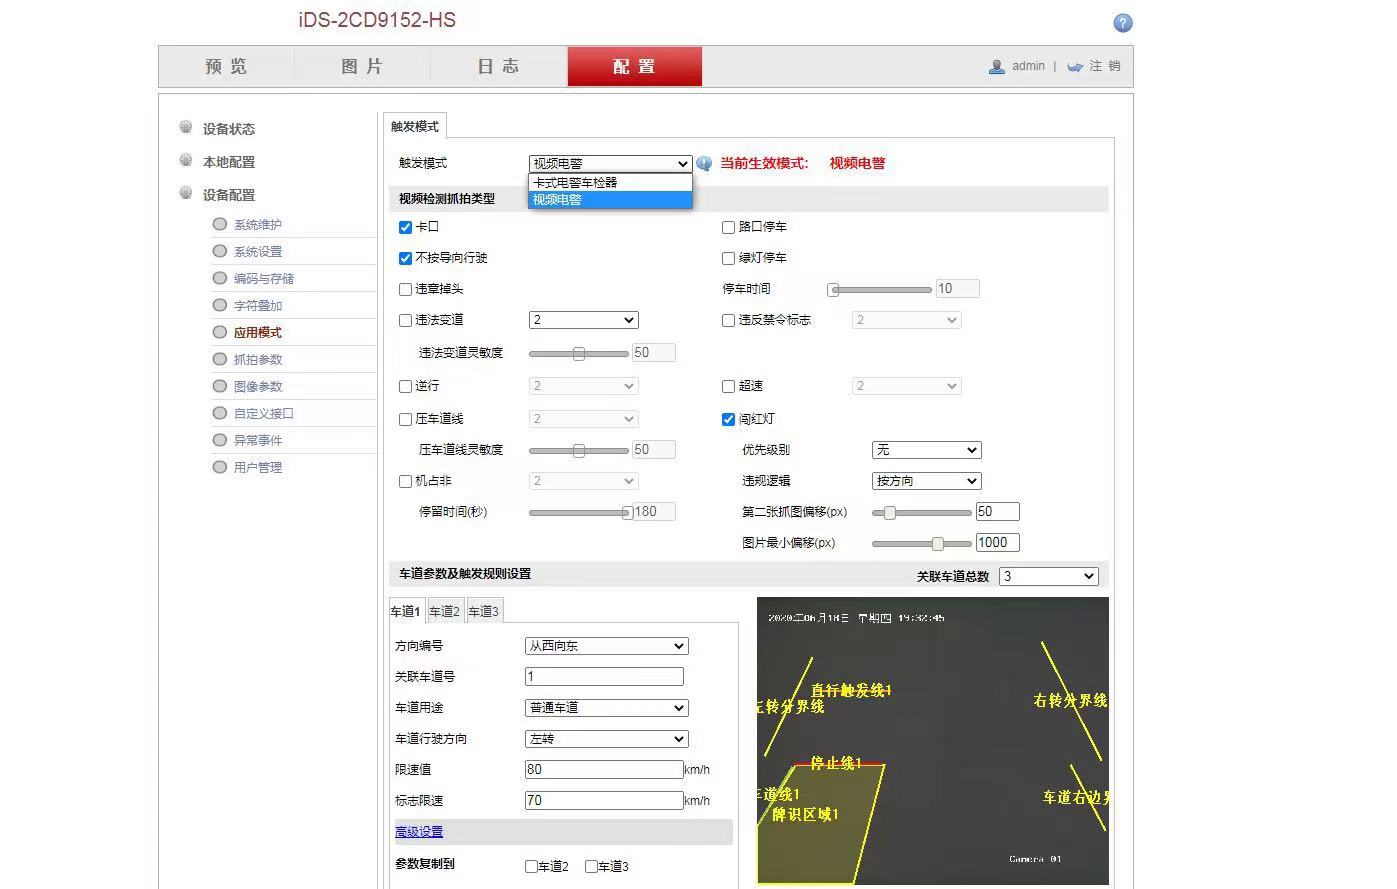1397x889 pixels.
Task: Click the 本地配置 menu label
Action: point(229,162)
